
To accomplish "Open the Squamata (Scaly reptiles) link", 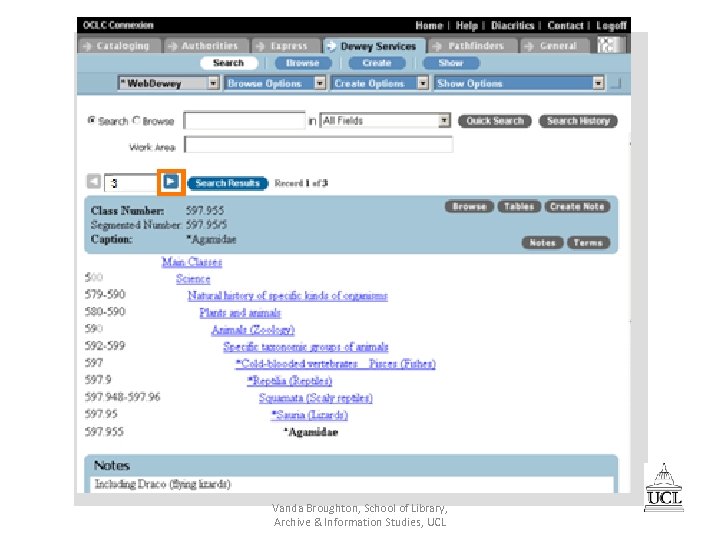I will click(x=315, y=398).
